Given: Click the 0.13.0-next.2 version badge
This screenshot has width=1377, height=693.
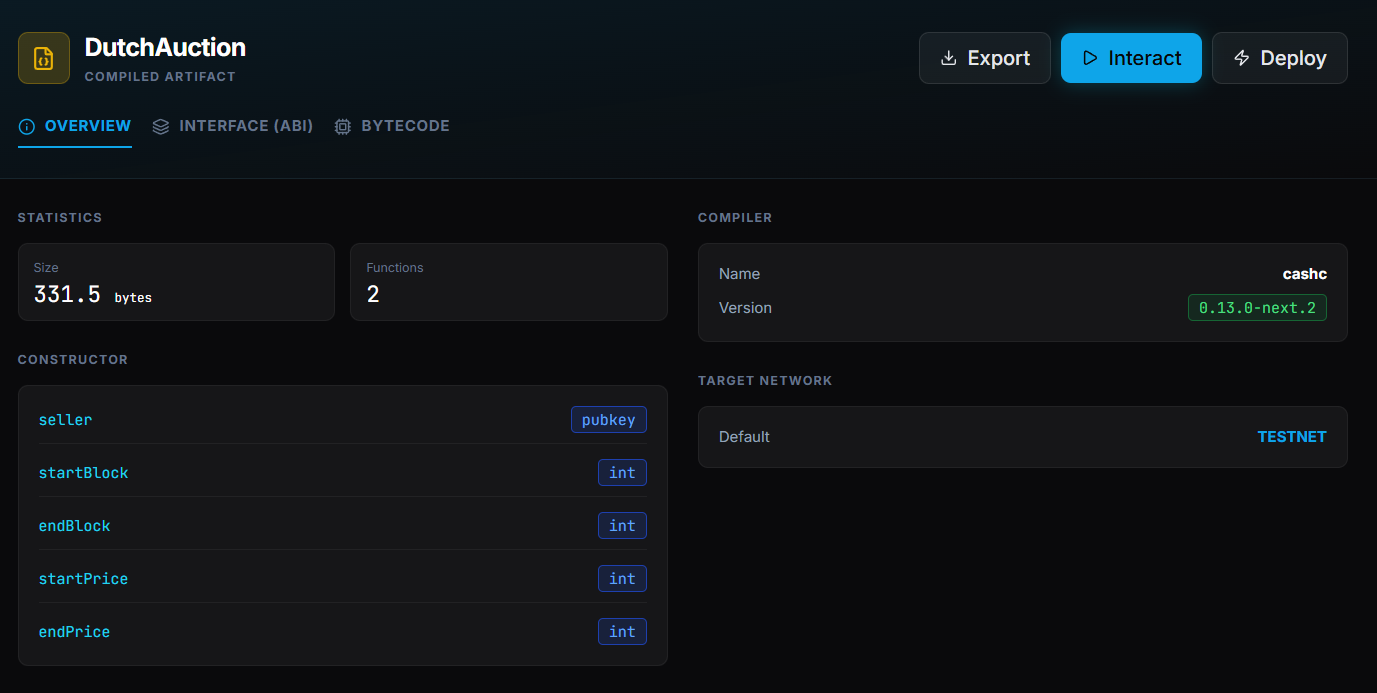Looking at the screenshot, I should (x=1257, y=308).
